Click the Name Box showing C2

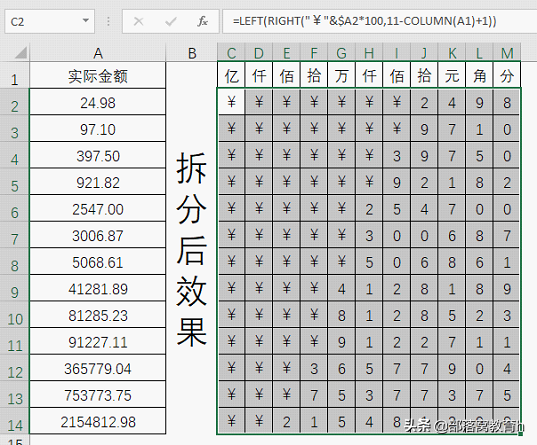click(50, 22)
